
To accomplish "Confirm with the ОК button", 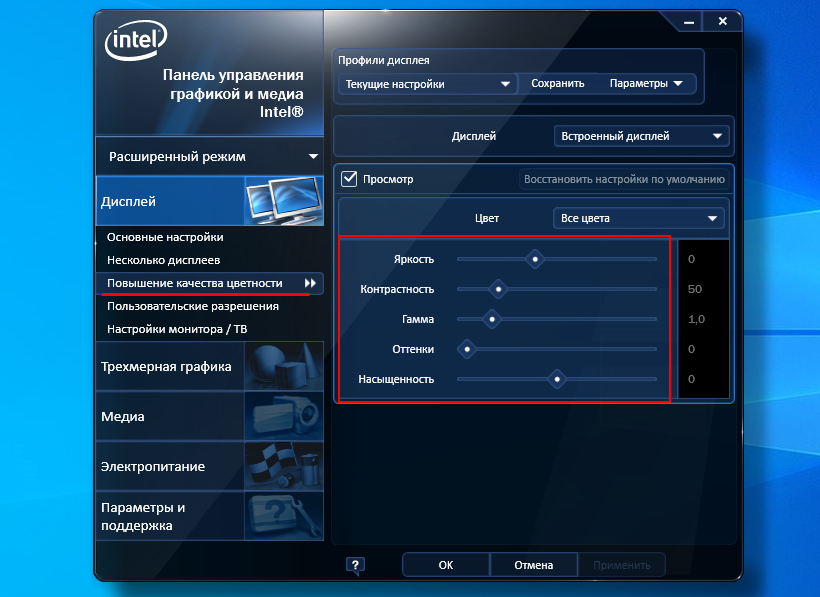I will coord(446,565).
